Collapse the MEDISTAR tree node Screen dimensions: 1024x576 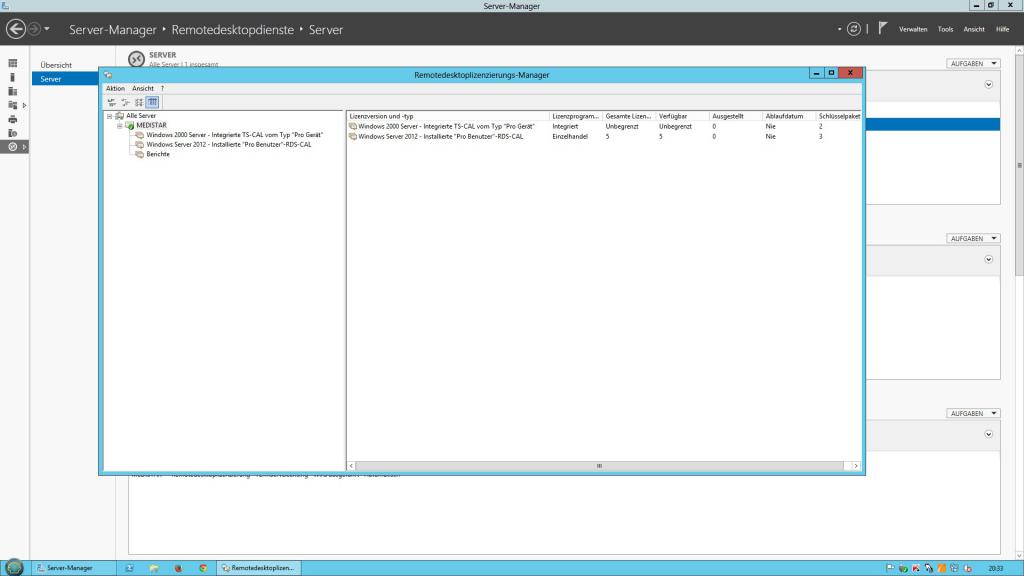(120, 125)
